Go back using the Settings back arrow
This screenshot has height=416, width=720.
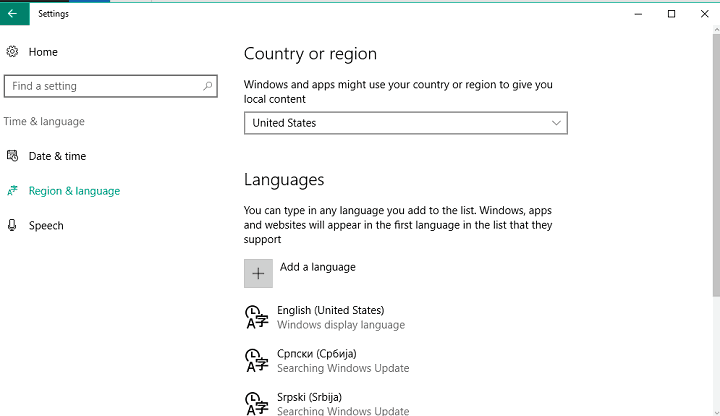[14, 14]
